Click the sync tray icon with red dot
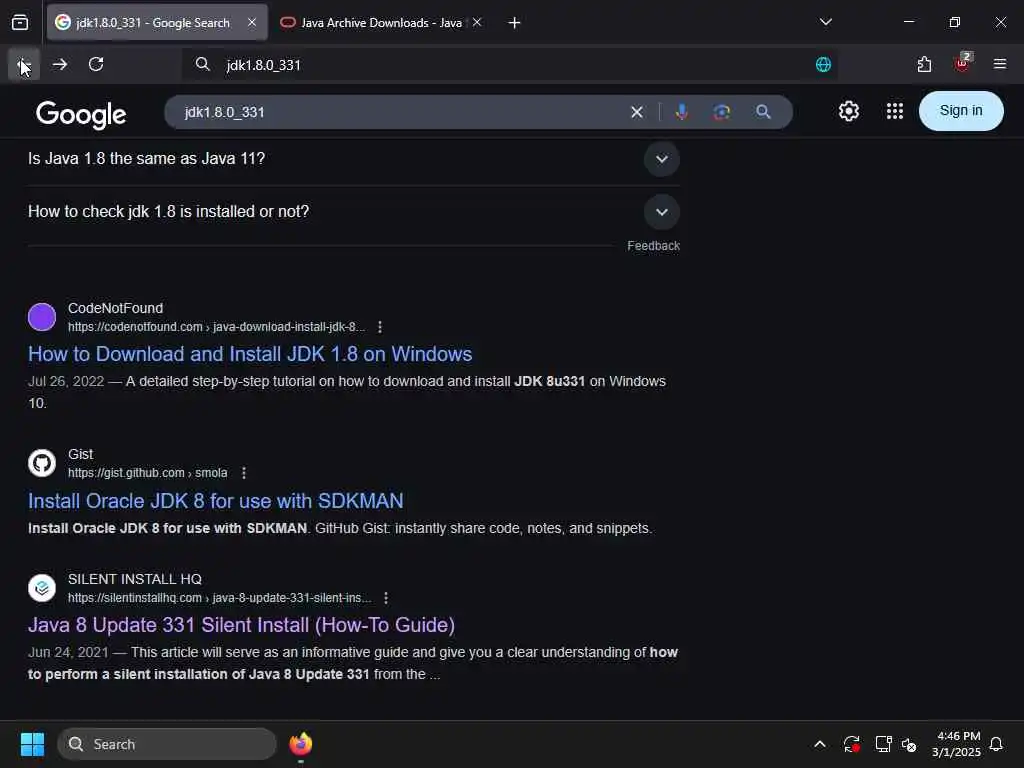Screen dimensions: 1024x768 (x=851, y=744)
